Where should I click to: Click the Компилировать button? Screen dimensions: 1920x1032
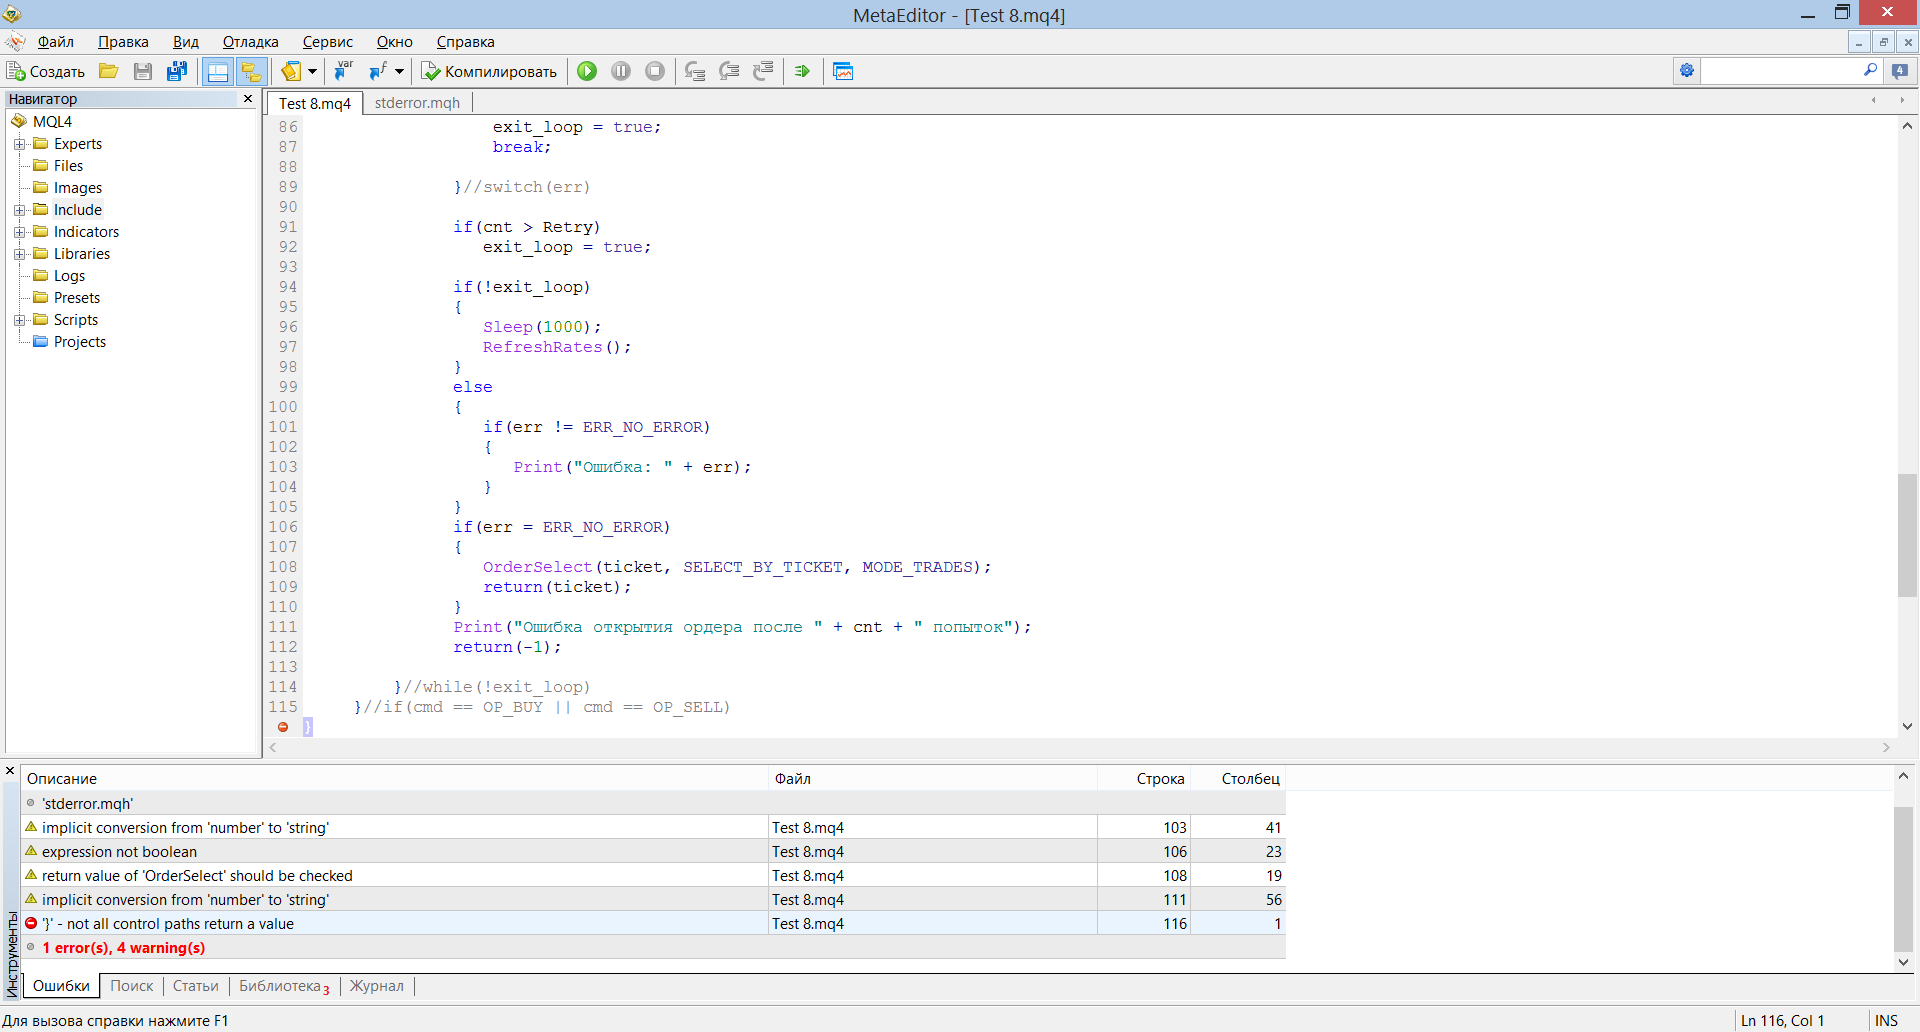point(489,71)
